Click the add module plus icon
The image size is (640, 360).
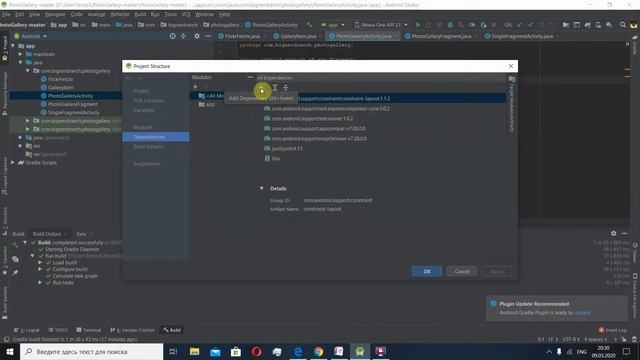[x=195, y=87]
